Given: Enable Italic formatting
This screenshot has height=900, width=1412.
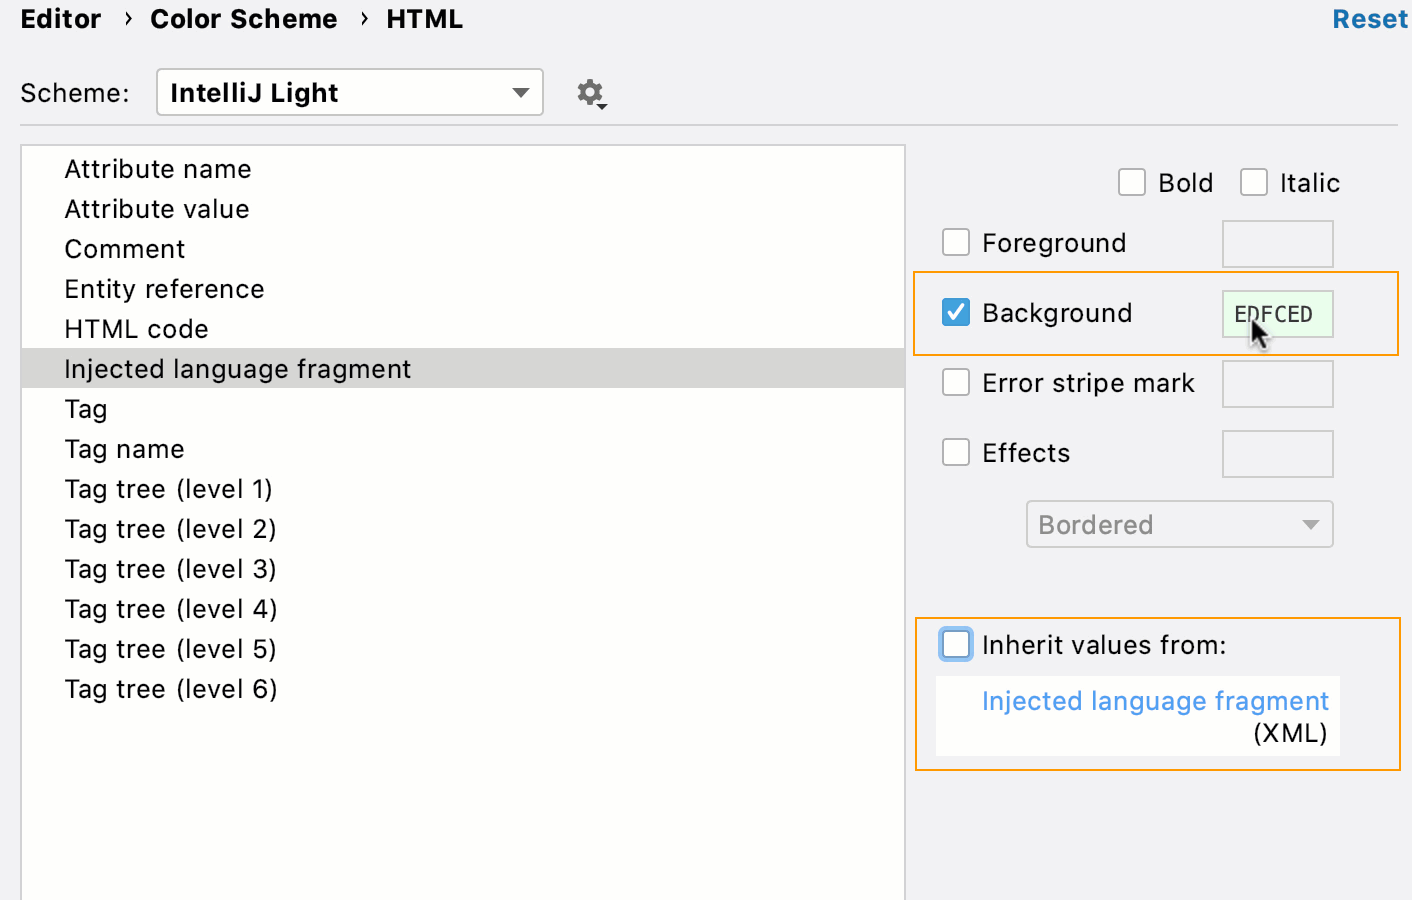Looking at the screenshot, I should (x=1254, y=182).
